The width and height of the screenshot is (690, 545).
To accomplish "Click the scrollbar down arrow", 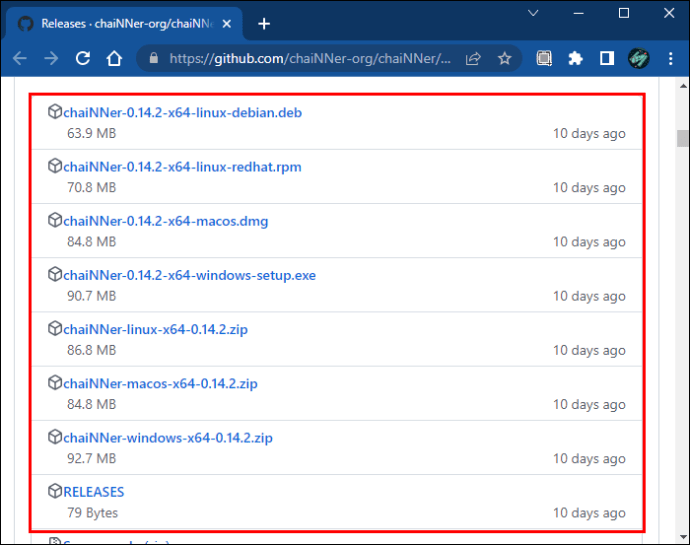I will pos(683,537).
